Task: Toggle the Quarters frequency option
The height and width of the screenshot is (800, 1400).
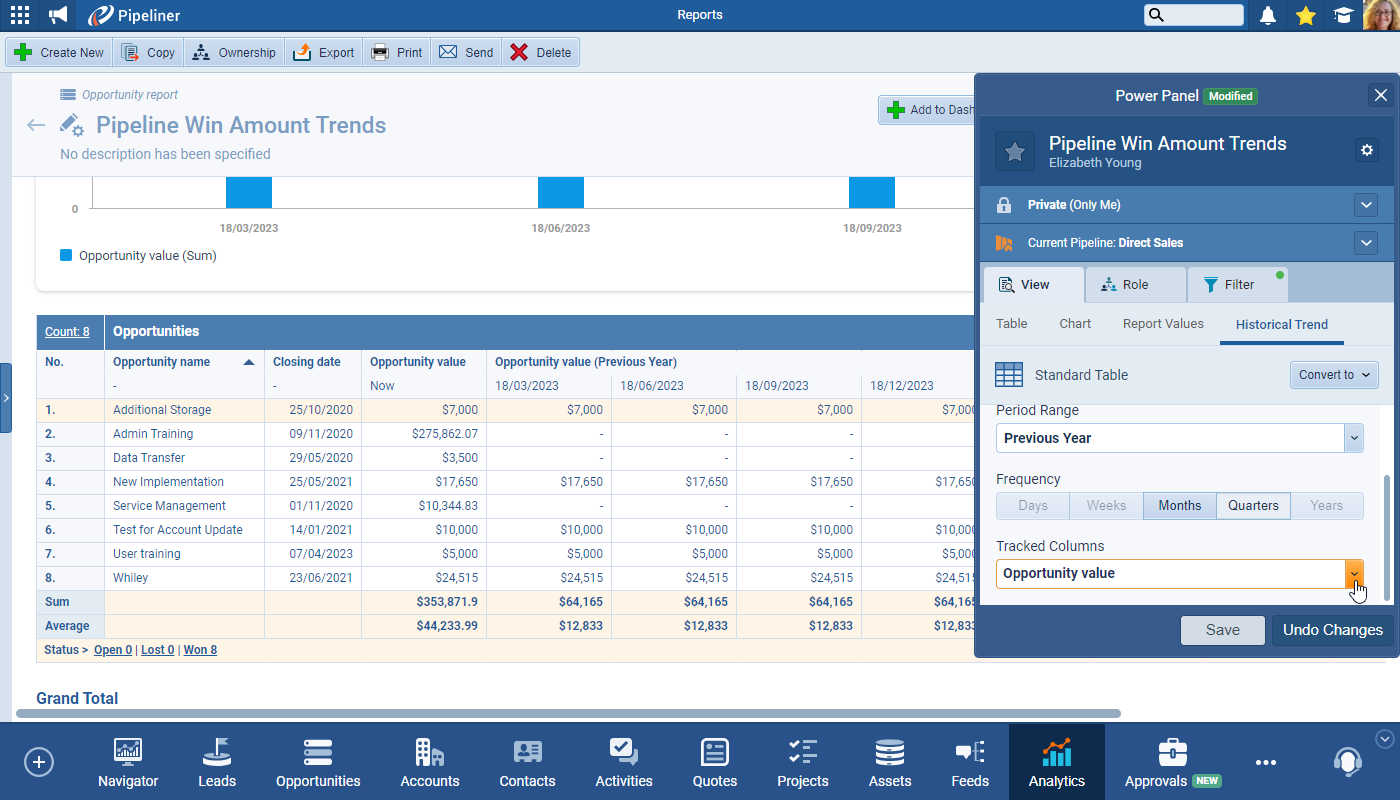Action: pos(1253,505)
